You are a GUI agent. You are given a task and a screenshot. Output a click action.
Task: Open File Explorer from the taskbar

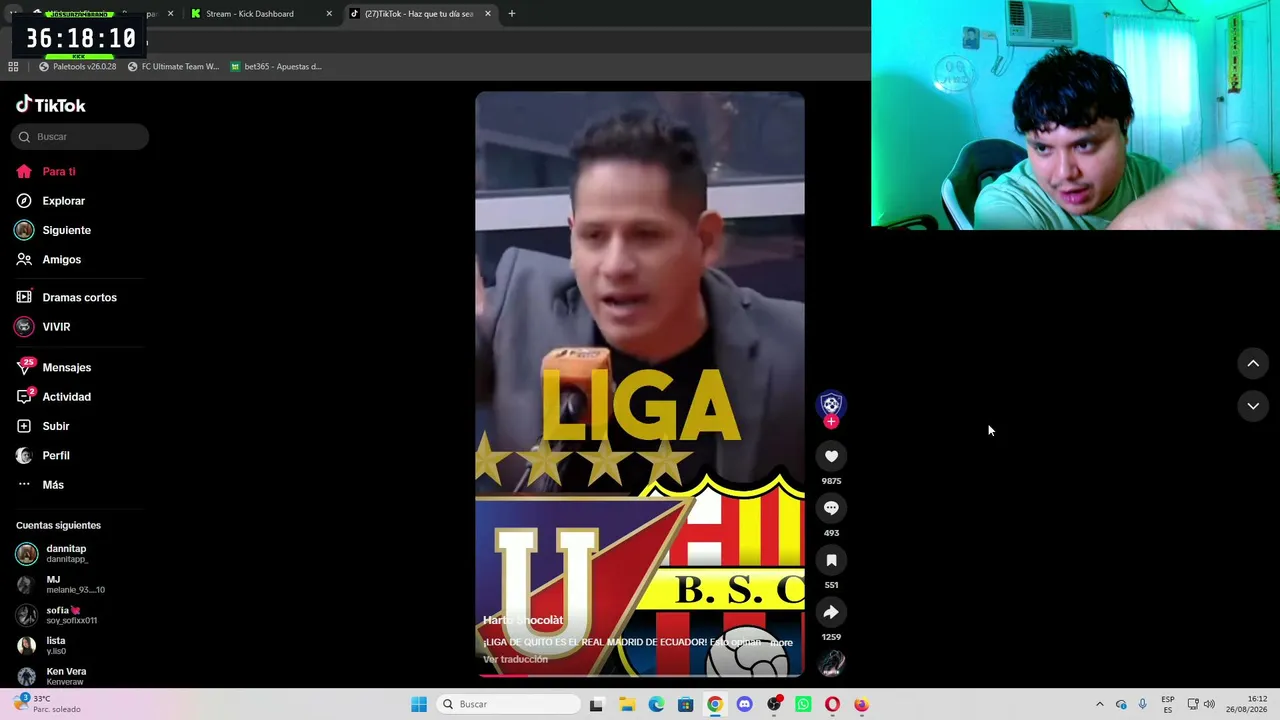pos(627,704)
